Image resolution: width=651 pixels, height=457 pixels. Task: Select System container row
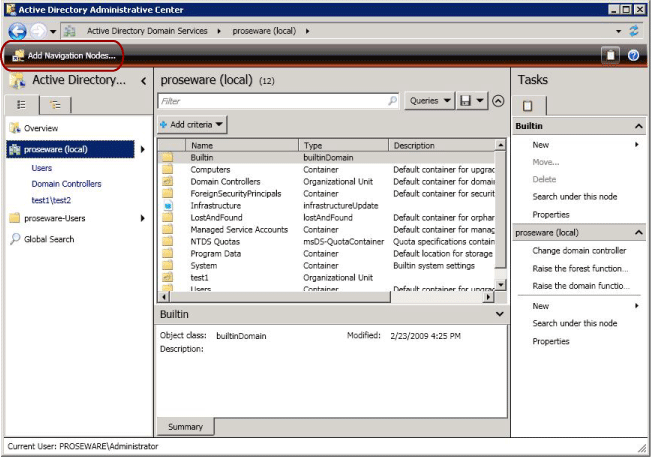[x=326, y=266]
